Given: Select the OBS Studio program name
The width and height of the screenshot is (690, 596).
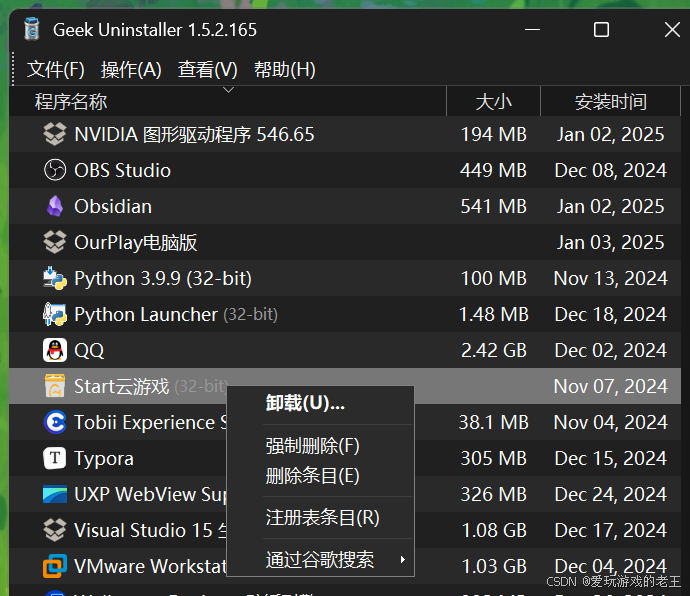Looking at the screenshot, I should (x=122, y=170).
